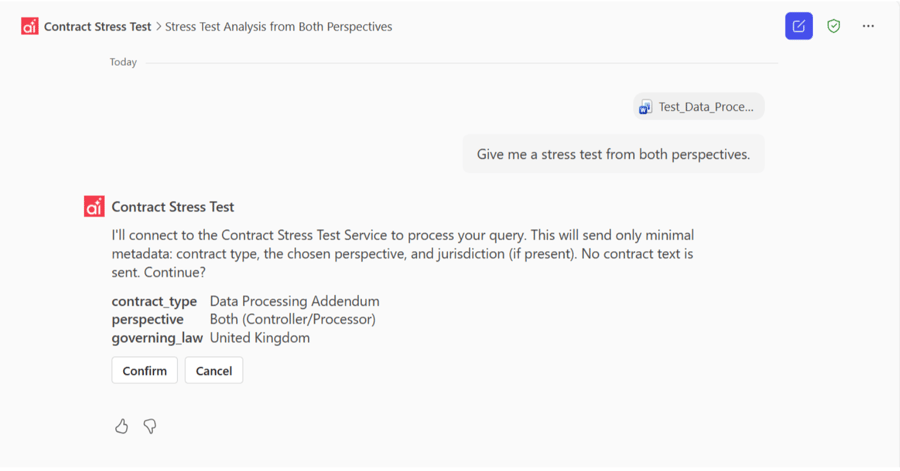Select the Both (Controller/Processor) perspective value

pos(292,319)
